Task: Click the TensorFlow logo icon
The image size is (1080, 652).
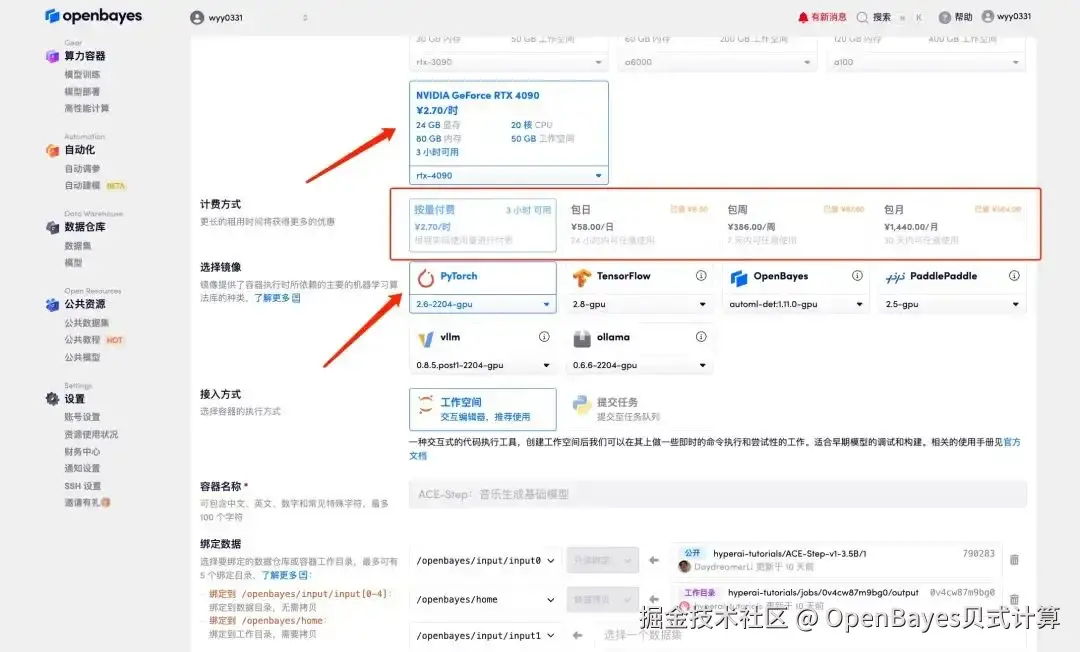Action: pos(582,277)
